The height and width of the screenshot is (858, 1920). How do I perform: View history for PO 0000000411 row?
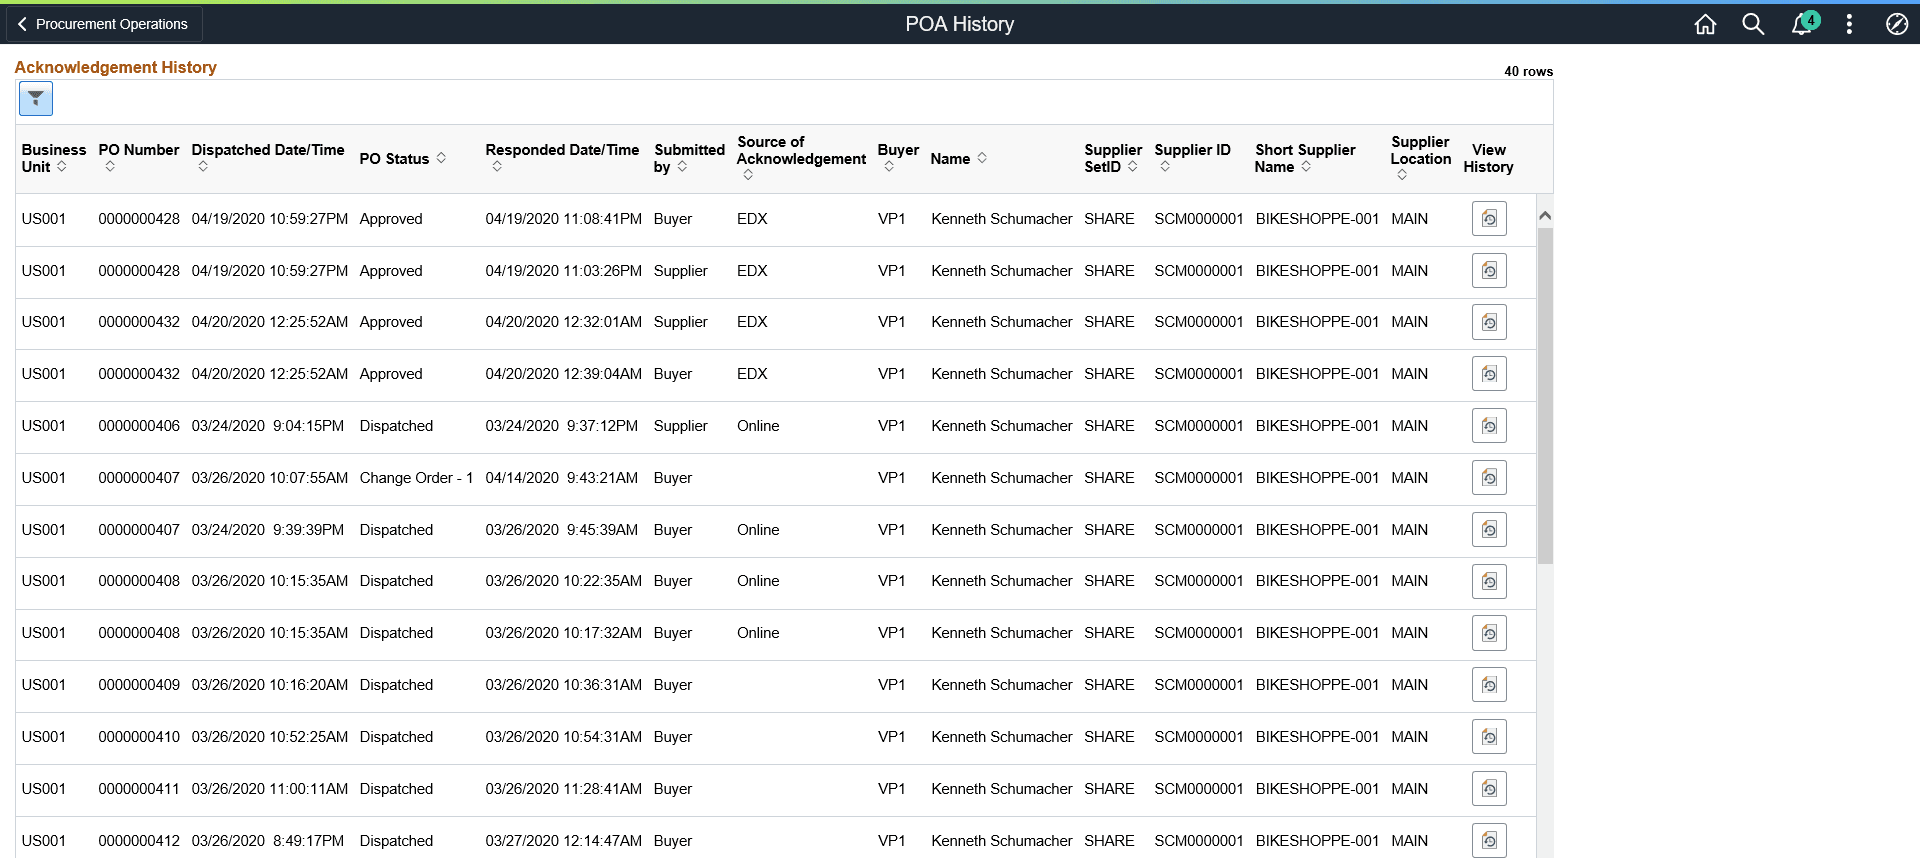coord(1489,789)
